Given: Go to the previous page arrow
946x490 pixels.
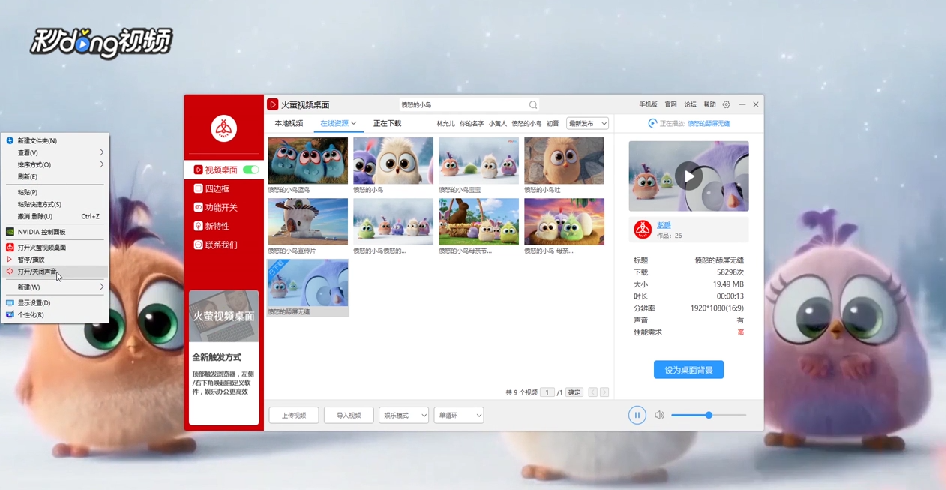Looking at the screenshot, I should pos(593,392).
